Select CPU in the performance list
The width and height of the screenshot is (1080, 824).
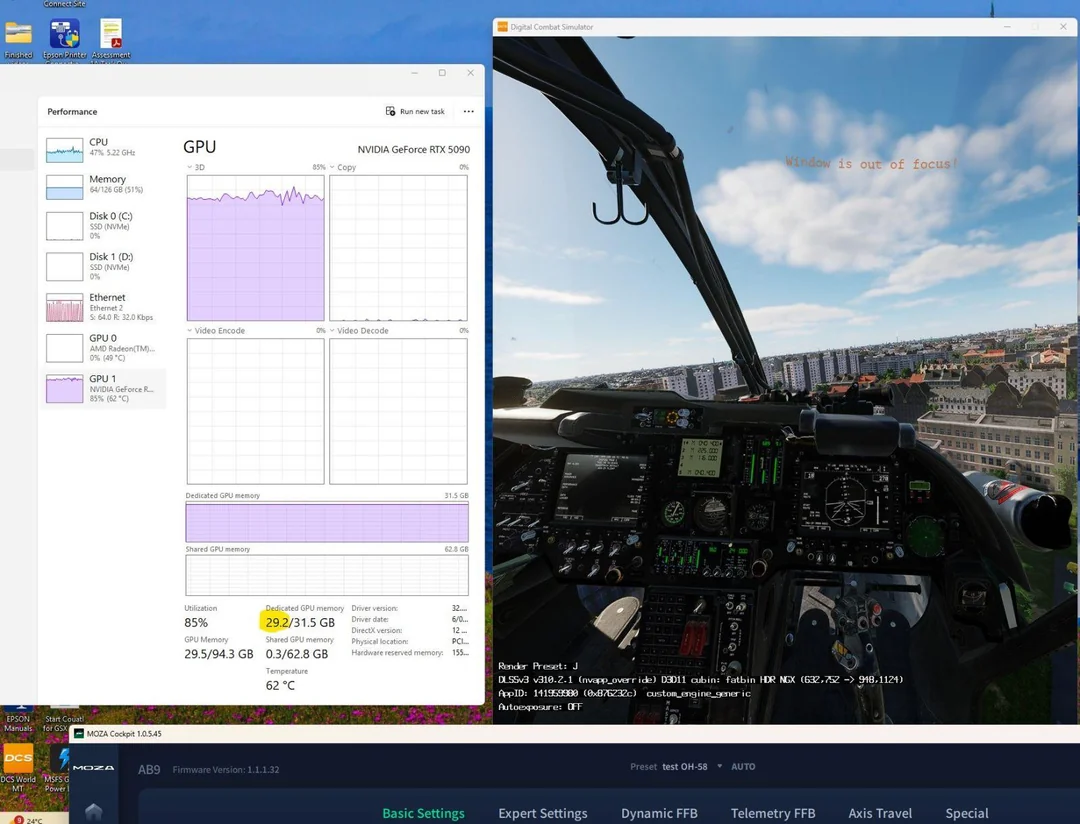click(x=103, y=149)
